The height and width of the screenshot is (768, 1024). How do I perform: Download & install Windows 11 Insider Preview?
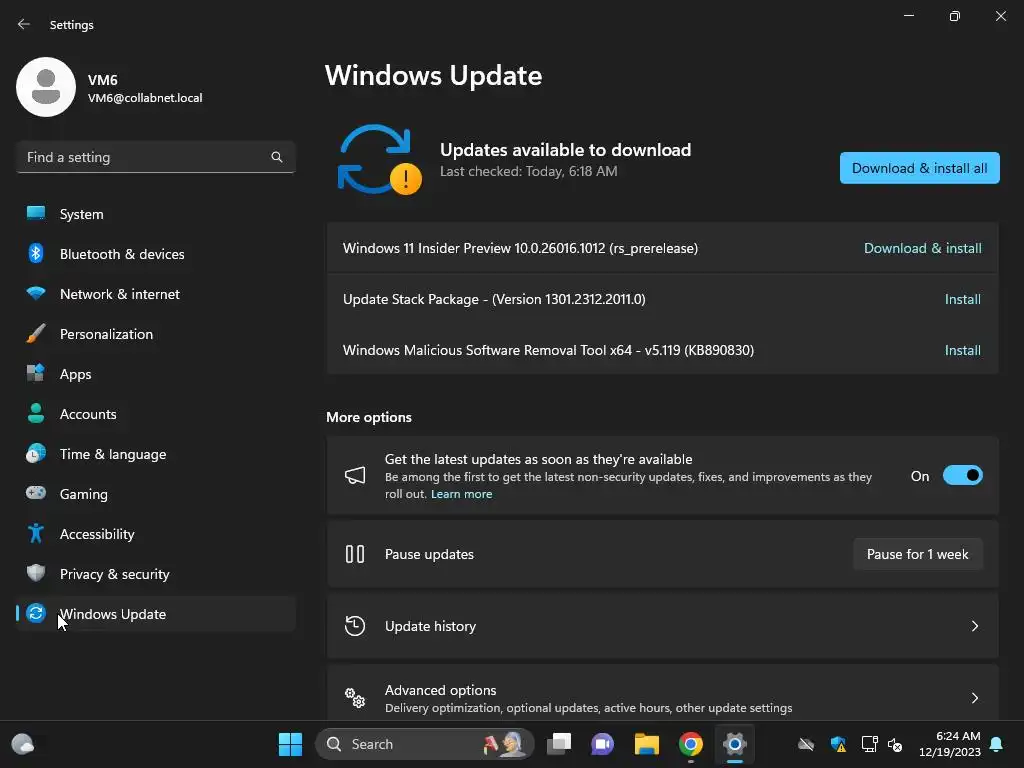[x=922, y=248]
